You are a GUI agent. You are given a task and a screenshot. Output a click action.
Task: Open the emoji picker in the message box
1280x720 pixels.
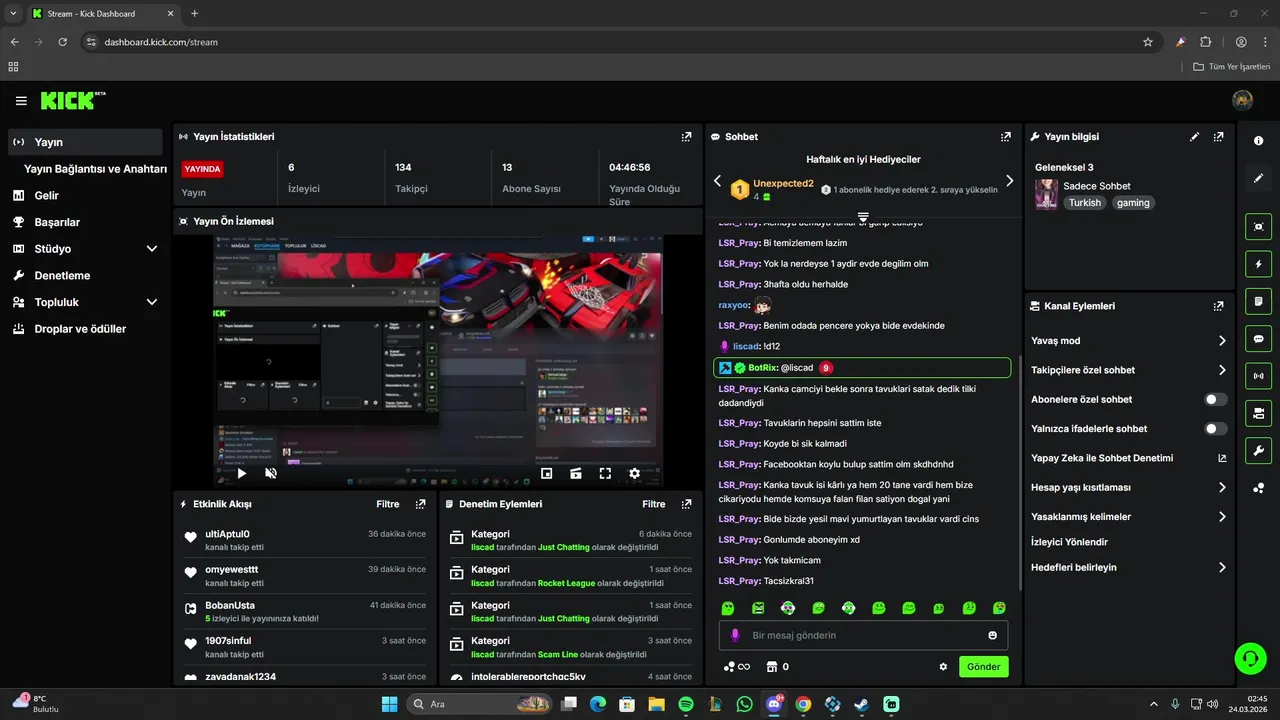point(993,635)
